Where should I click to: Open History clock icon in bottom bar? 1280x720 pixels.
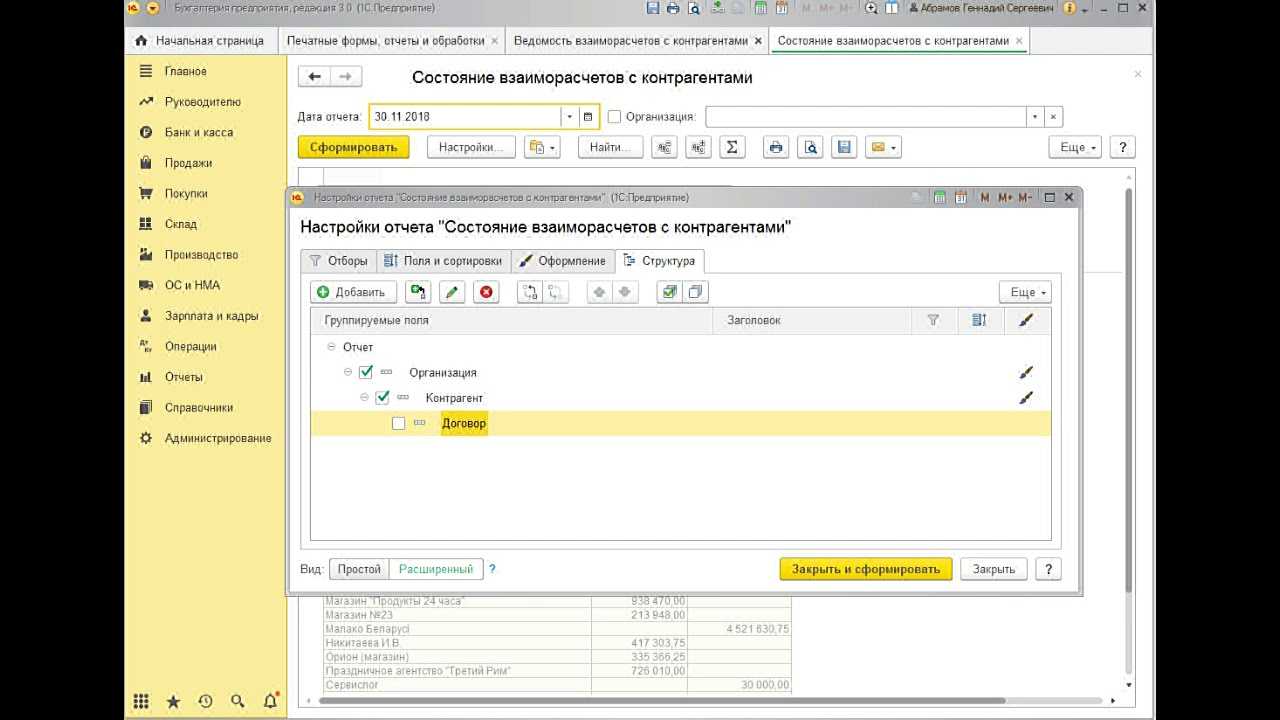tap(205, 701)
